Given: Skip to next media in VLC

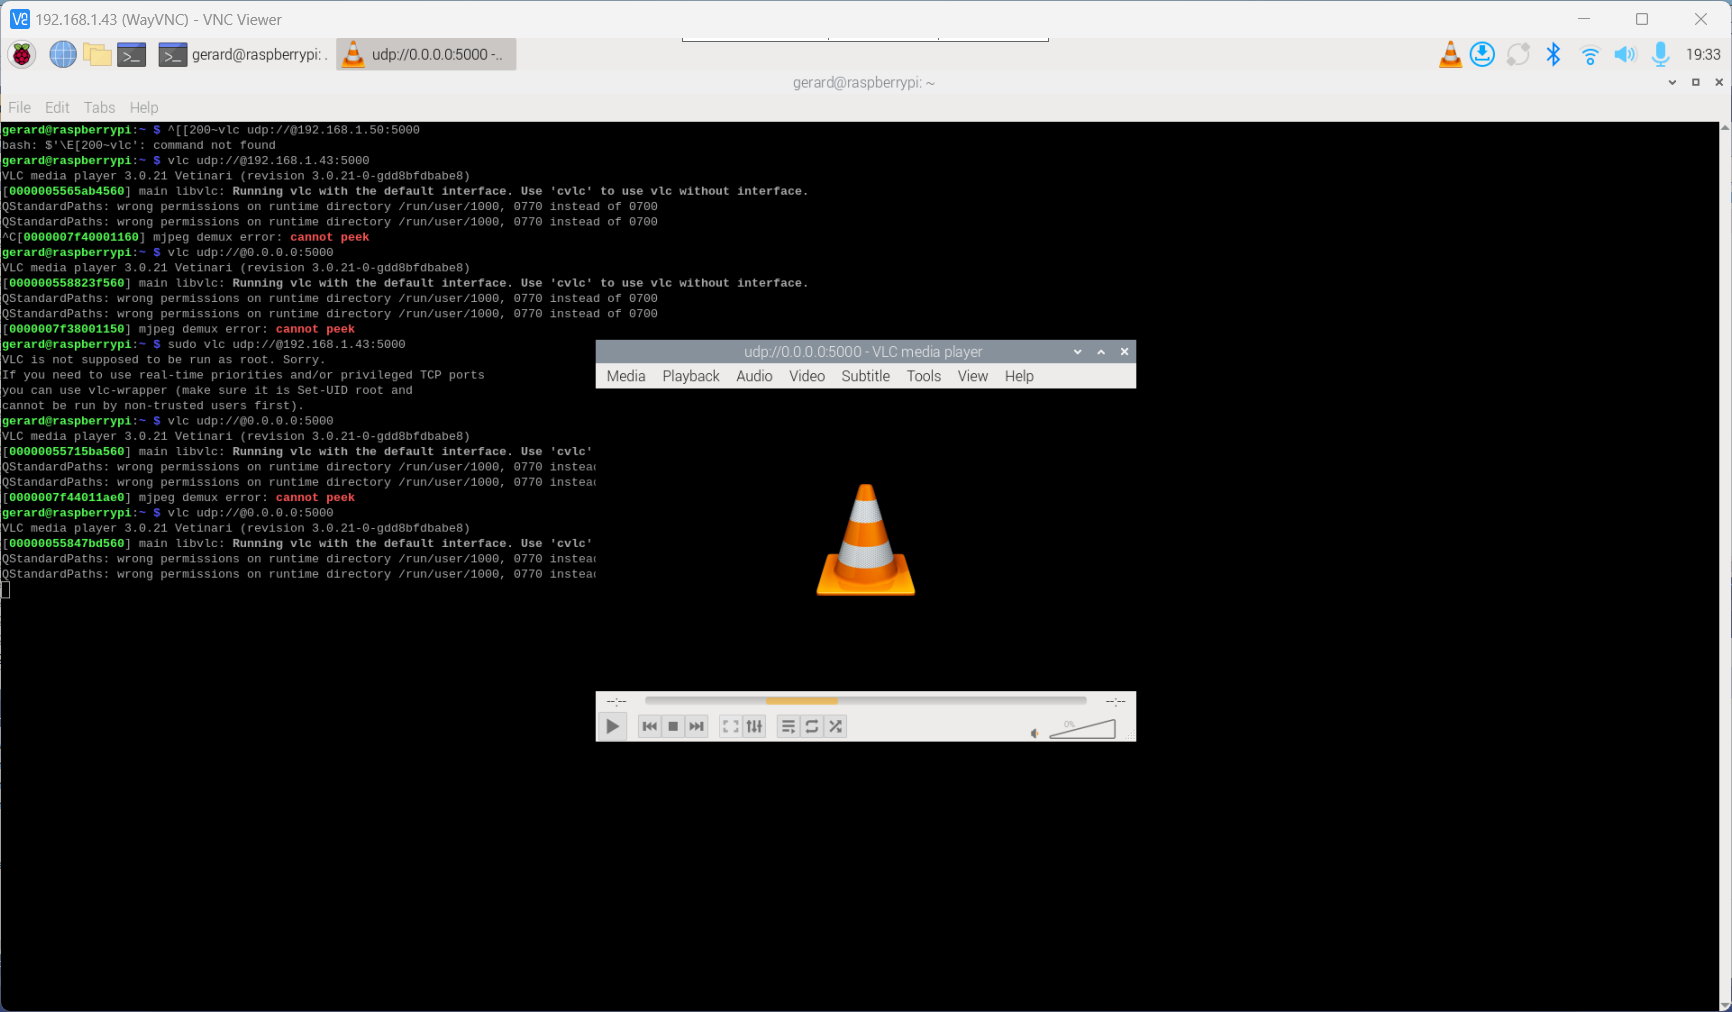Looking at the screenshot, I should [697, 727].
